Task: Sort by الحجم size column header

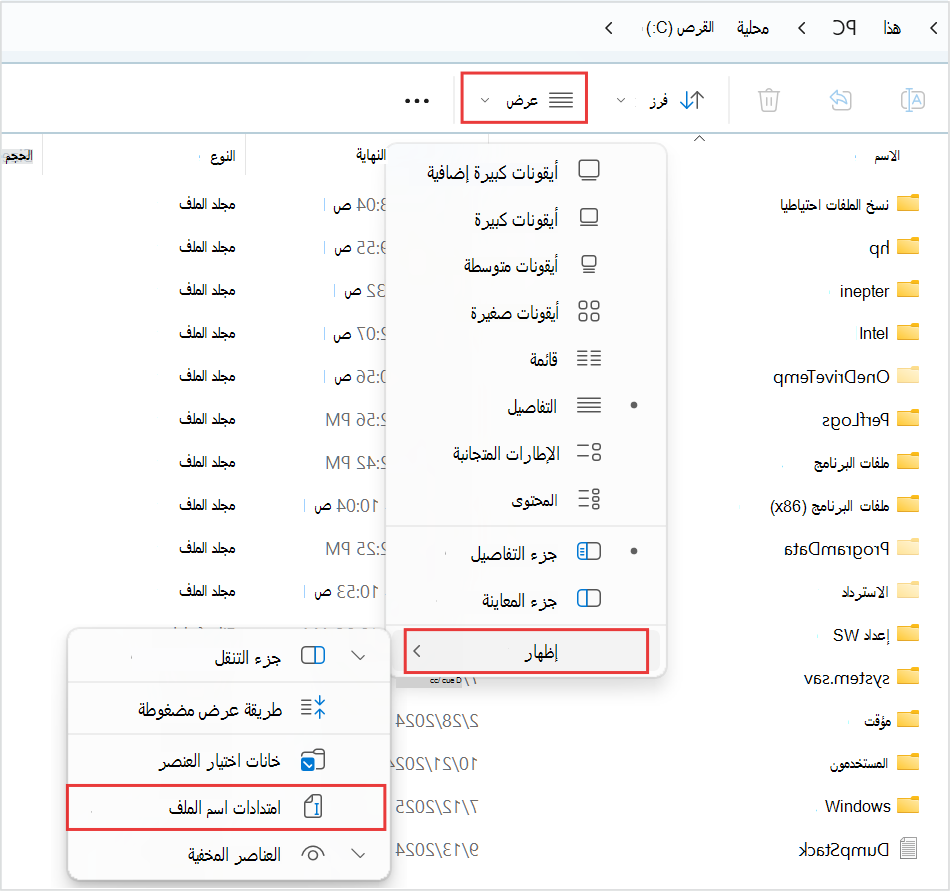Action: [x=18, y=156]
